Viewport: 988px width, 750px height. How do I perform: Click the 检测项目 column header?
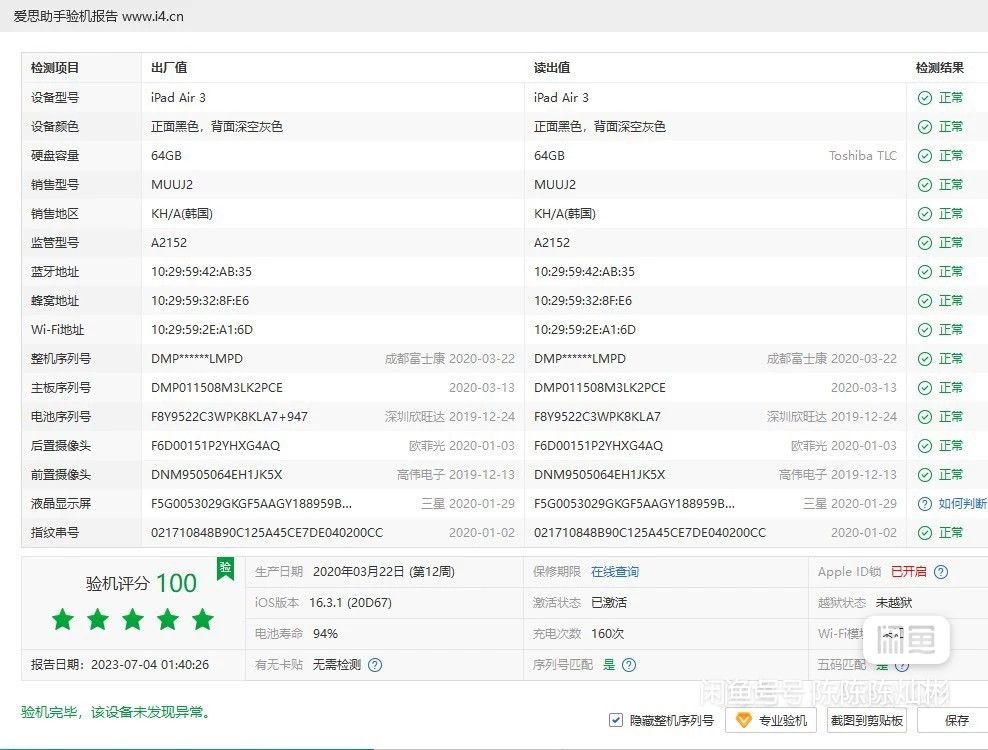click(55, 67)
